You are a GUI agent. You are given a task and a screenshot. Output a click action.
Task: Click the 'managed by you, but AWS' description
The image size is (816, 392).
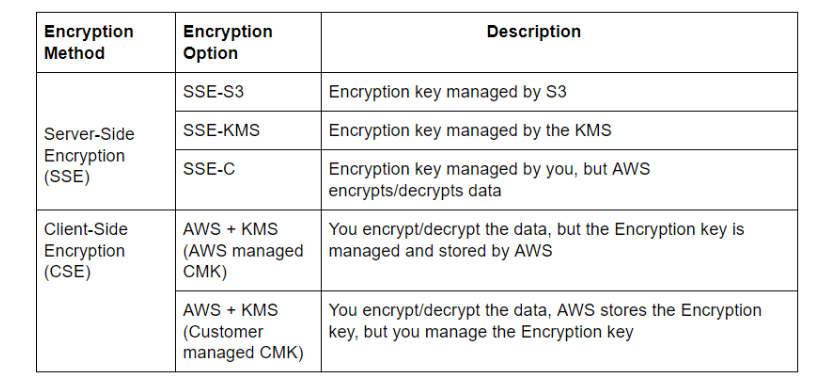pos(548,169)
